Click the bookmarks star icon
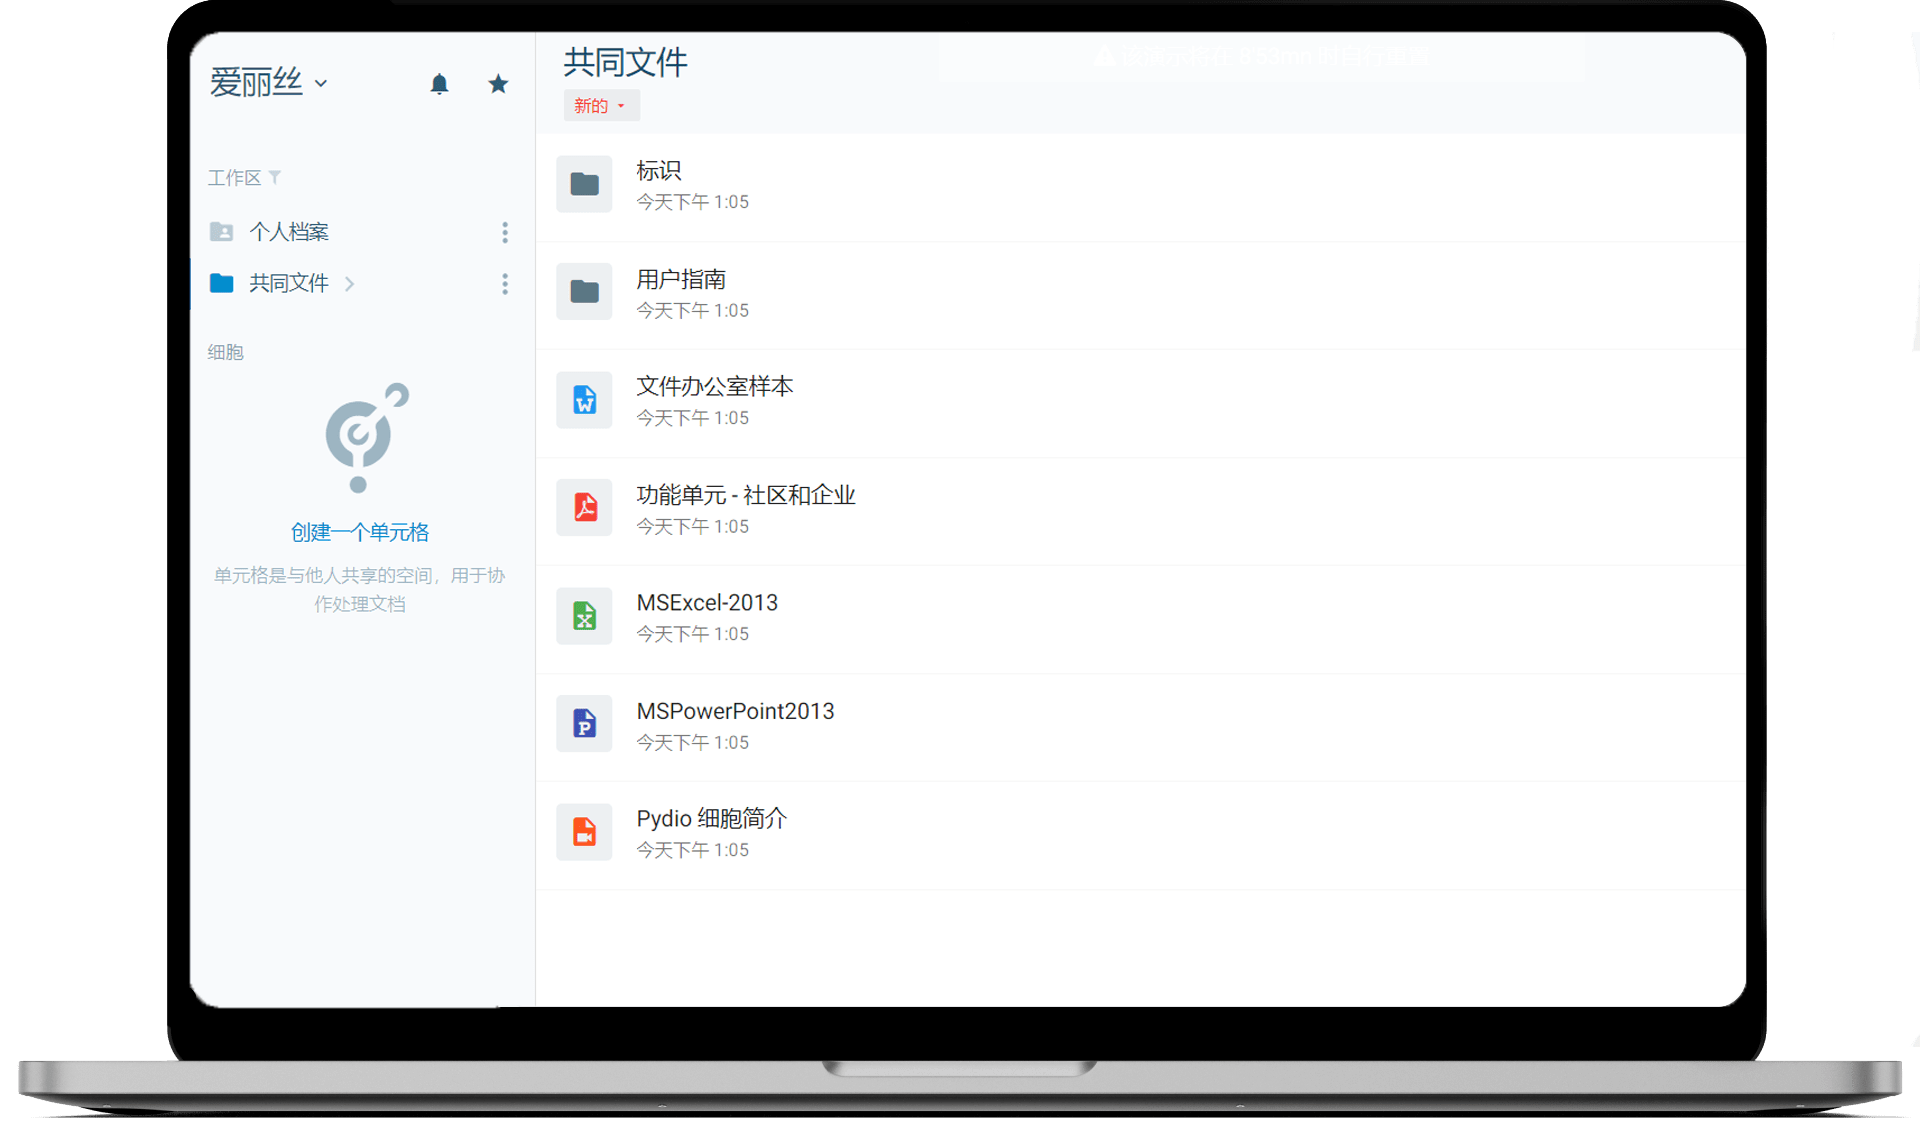 point(498,84)
